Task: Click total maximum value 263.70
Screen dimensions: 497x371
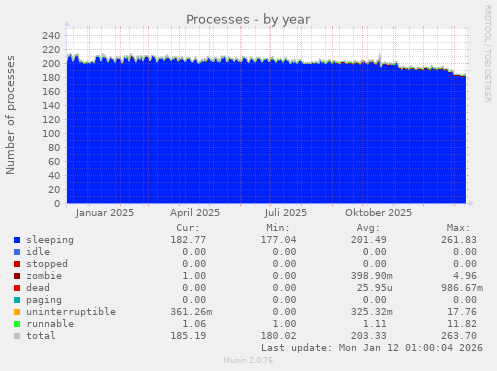Action: pyautogui.click(x=459, y=336)
